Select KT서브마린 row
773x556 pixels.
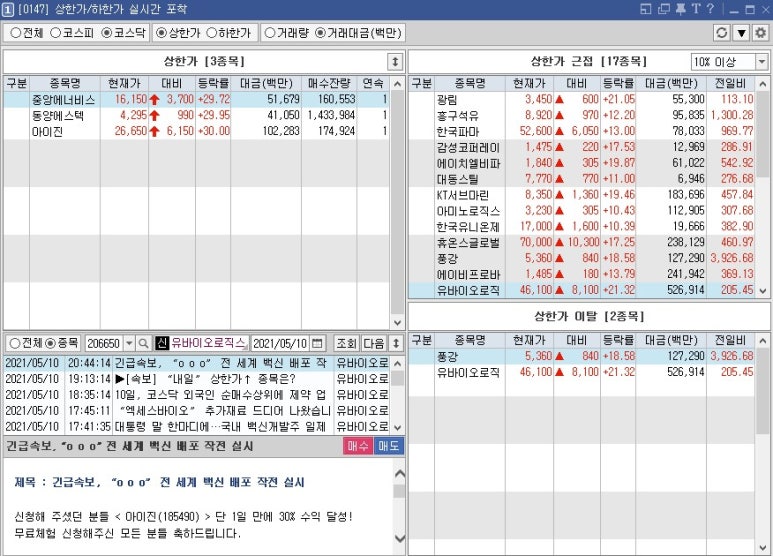coord(582,195)
